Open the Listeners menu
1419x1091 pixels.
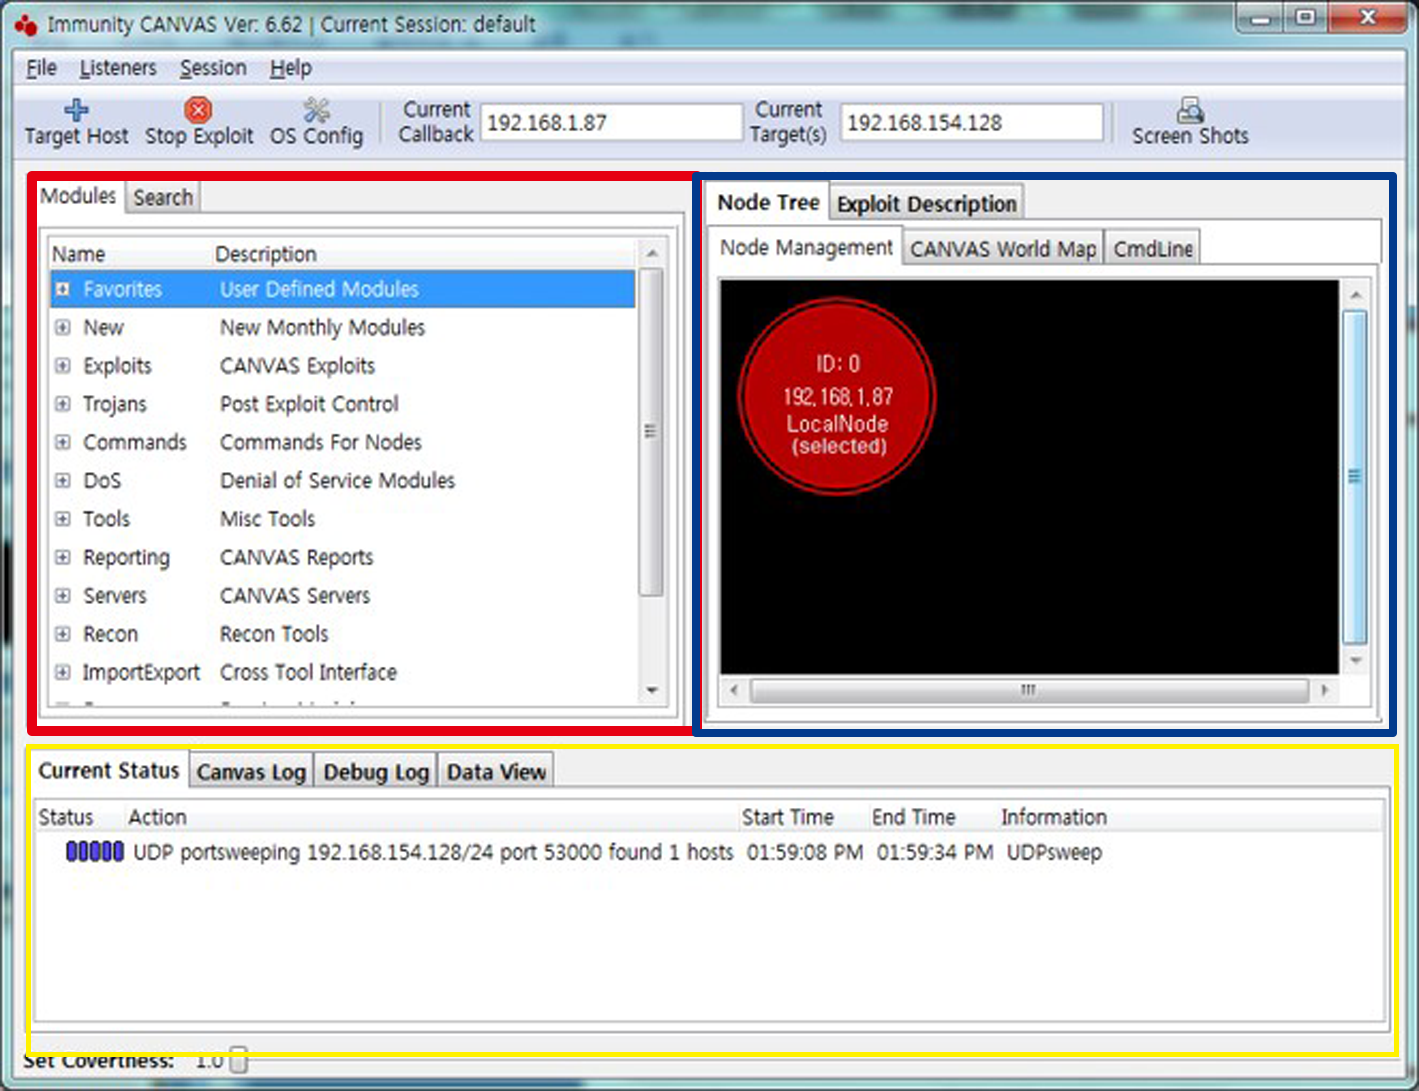pyautogui.click(x=118, y=68)
